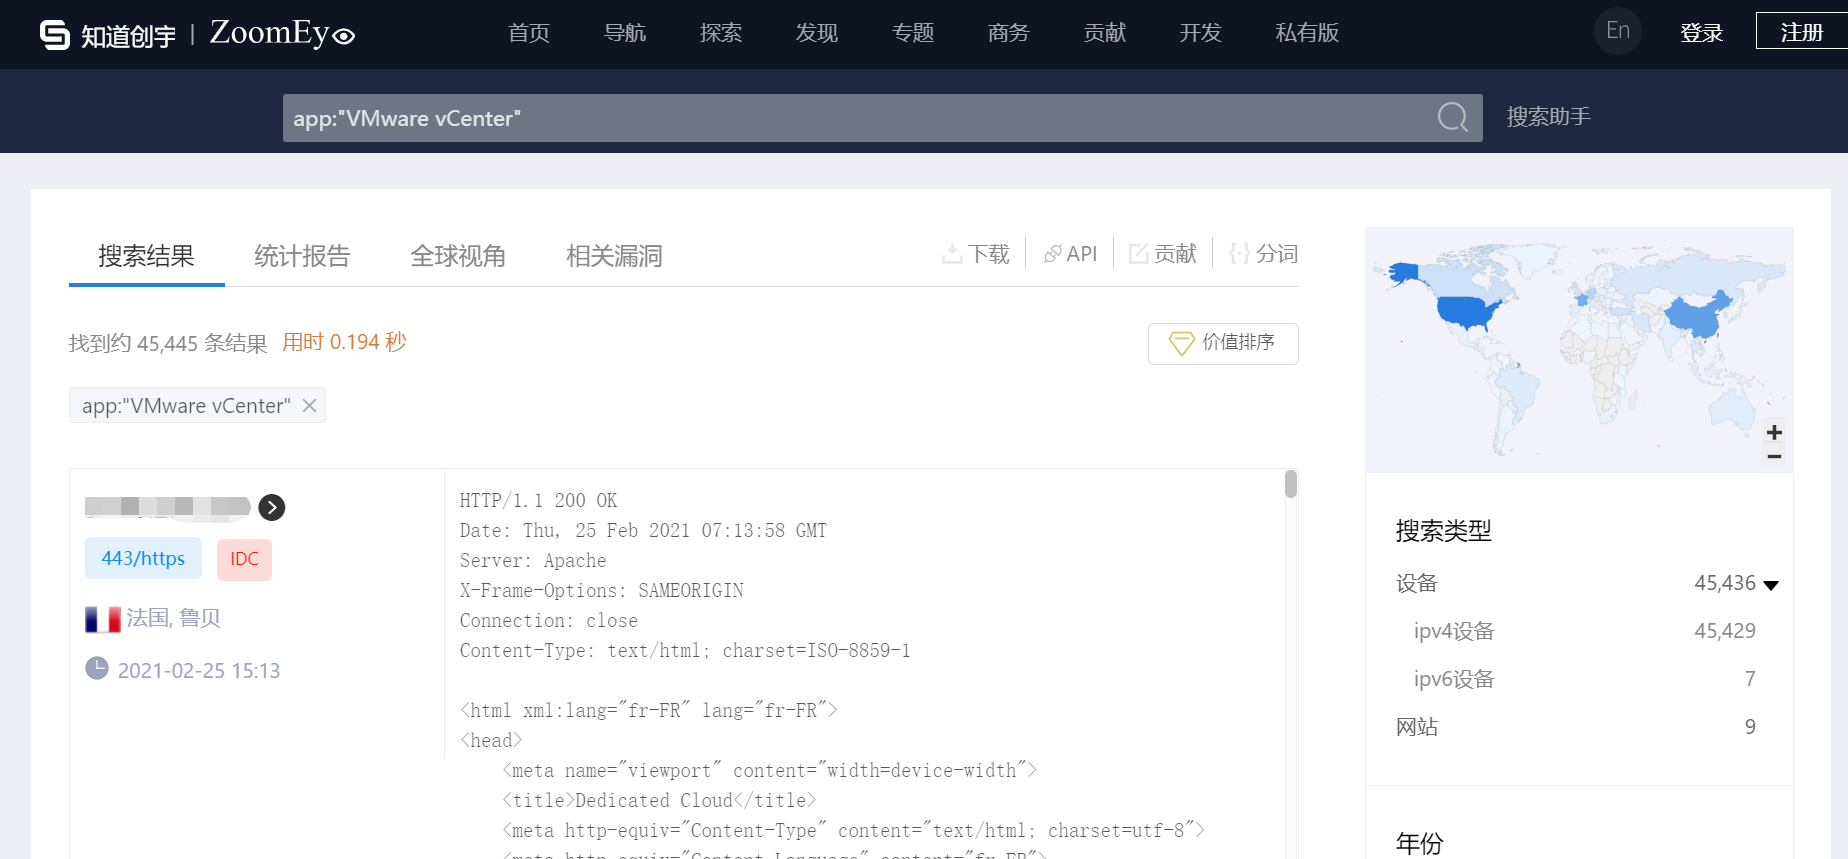
Task: Open 发现 menu item
Action: coord(817,33)
